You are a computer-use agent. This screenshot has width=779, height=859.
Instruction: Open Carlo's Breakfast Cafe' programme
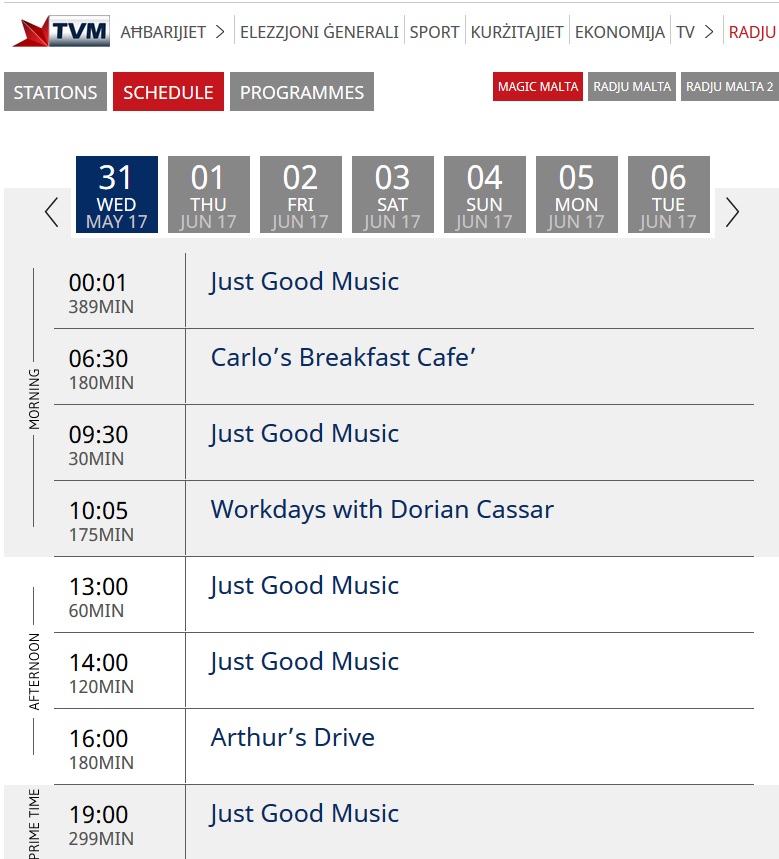343,357
